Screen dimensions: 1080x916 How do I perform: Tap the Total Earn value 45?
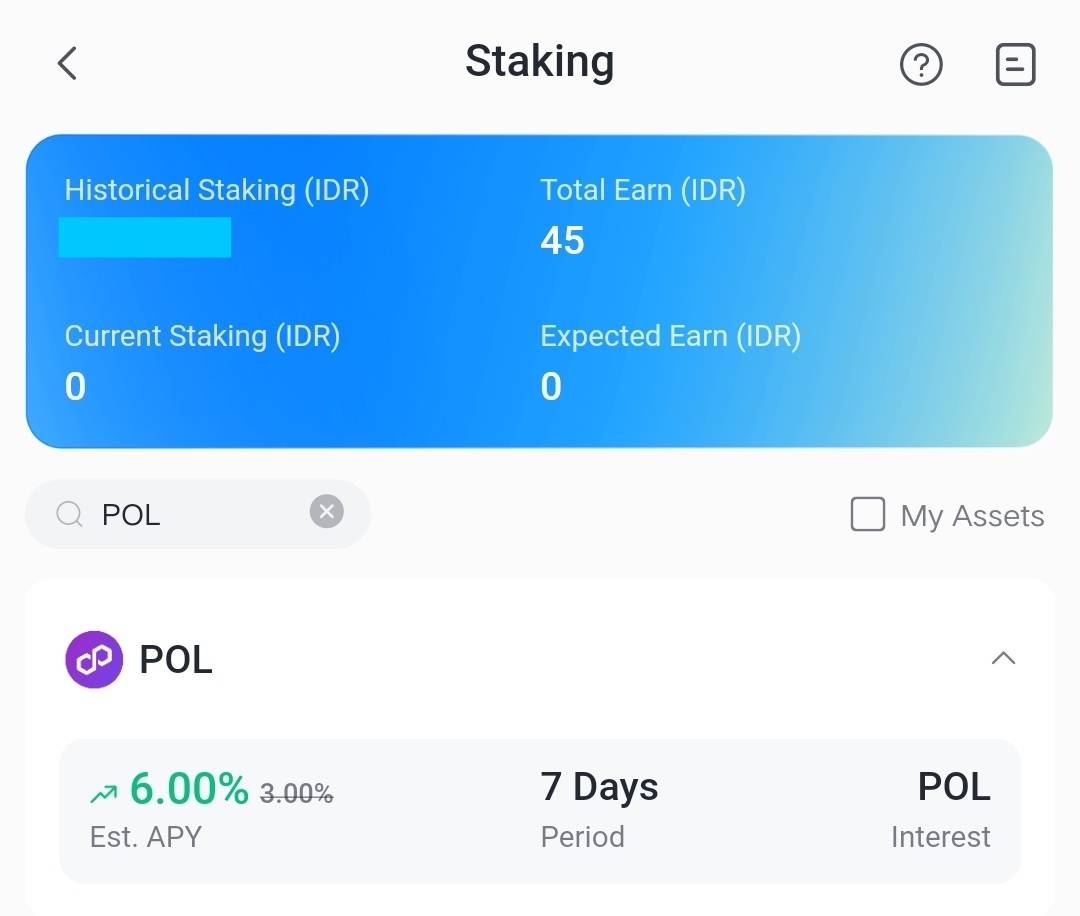tap(562, 241)
